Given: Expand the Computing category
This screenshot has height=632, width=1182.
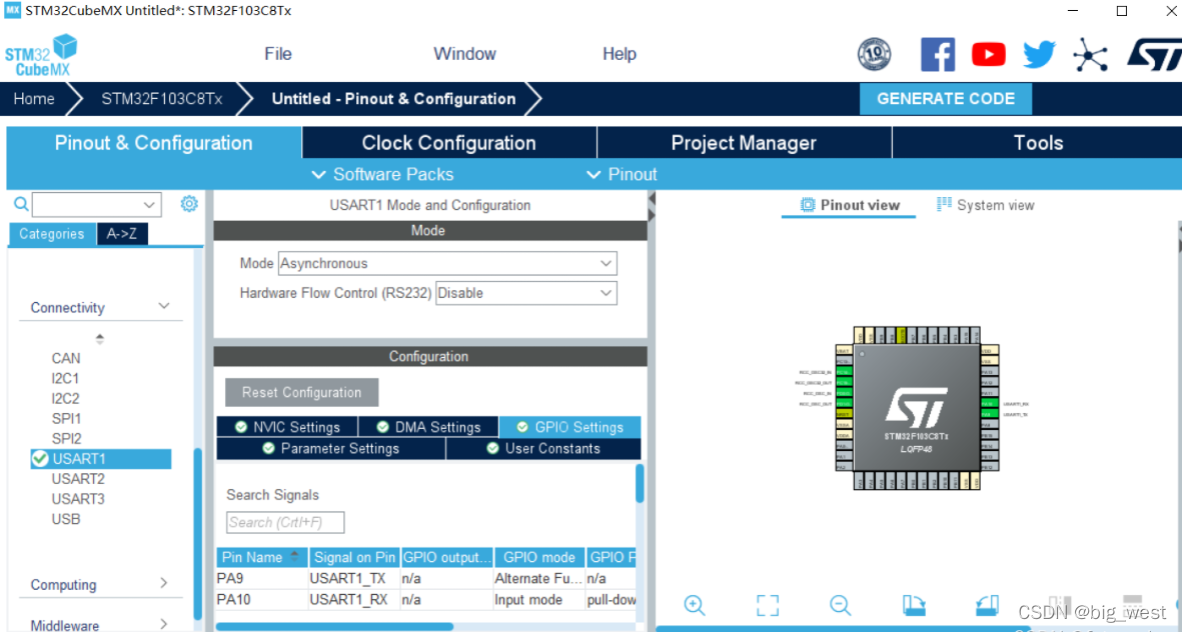Looking at the screenshot, I should click(164, 583).
